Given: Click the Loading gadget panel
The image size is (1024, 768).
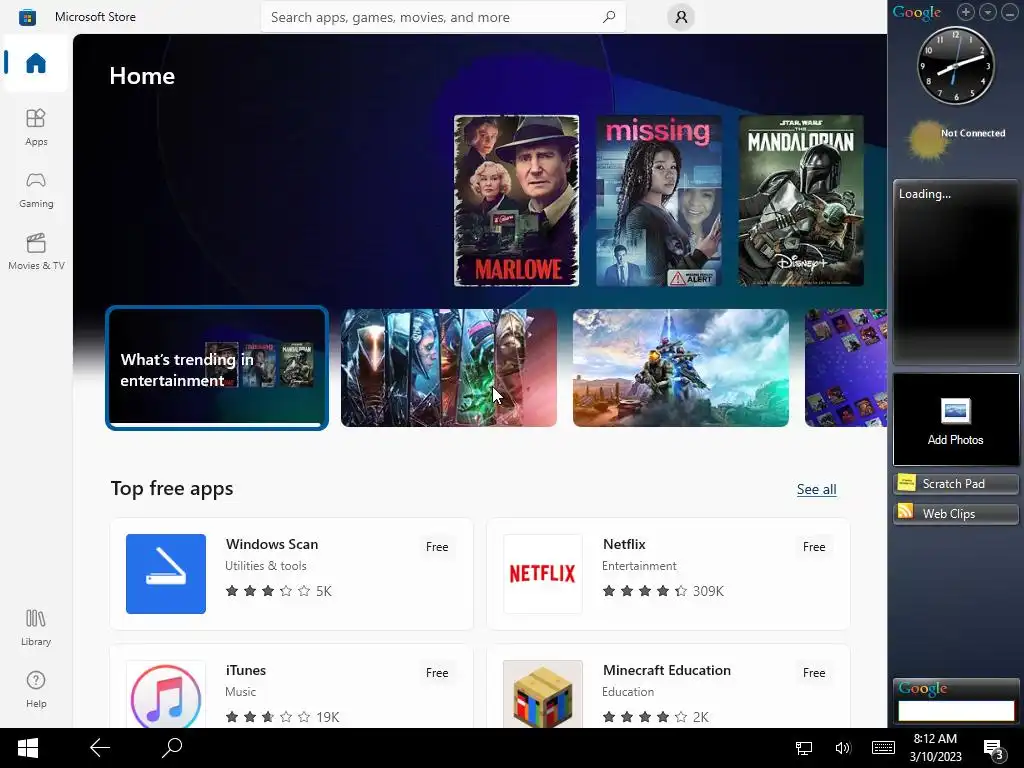Looking at the screenshot, I should coord(955,272).
